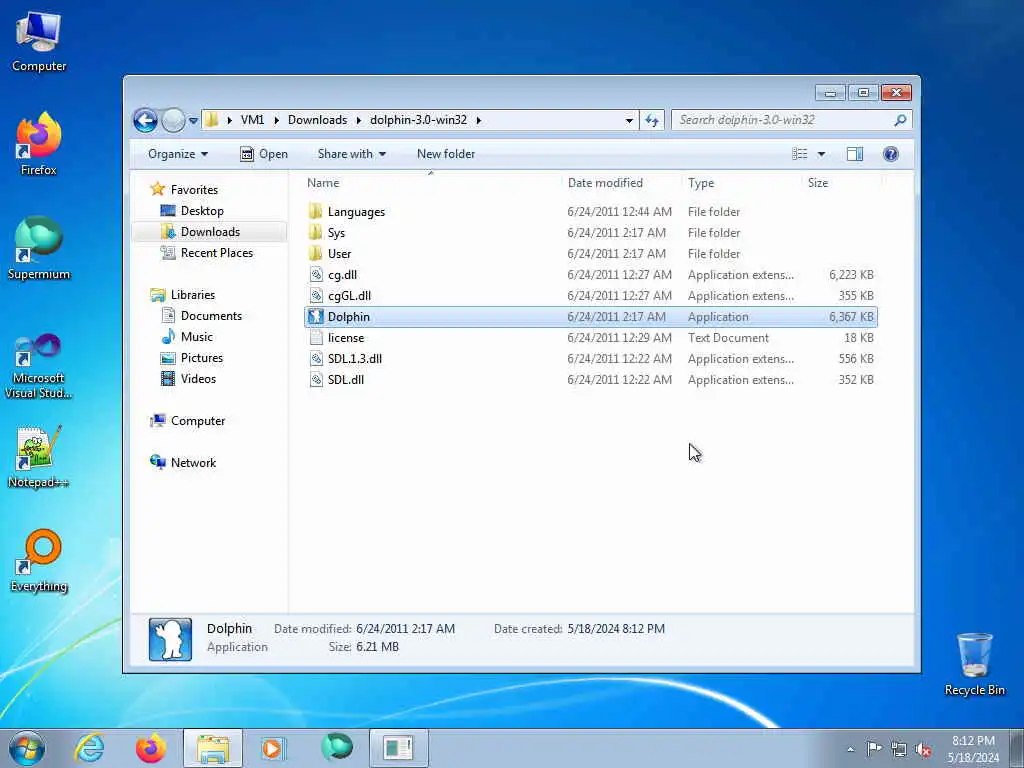Click Windows Media Player taskbar icon
This screenshot has width=1024, height=768.
tap(272, 748)
